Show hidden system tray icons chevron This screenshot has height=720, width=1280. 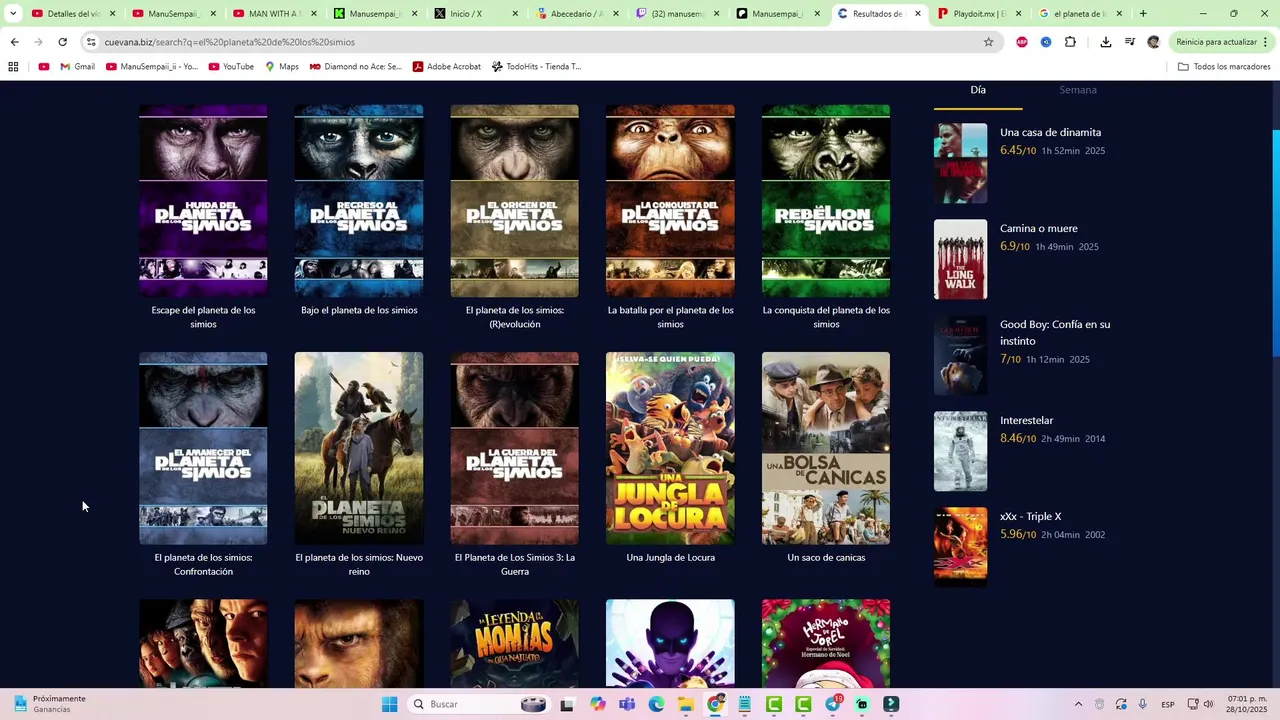[x=1078, y=704]
